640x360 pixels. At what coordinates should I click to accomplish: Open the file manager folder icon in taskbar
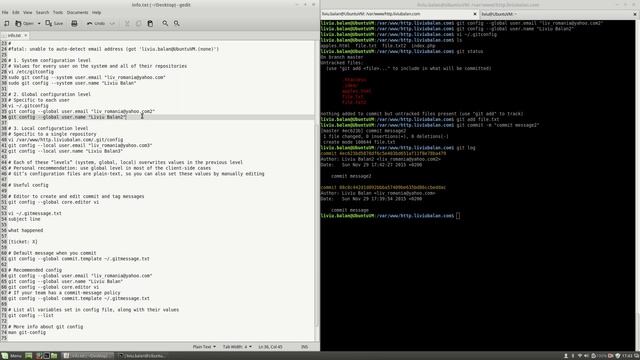[x=54, y=356]
